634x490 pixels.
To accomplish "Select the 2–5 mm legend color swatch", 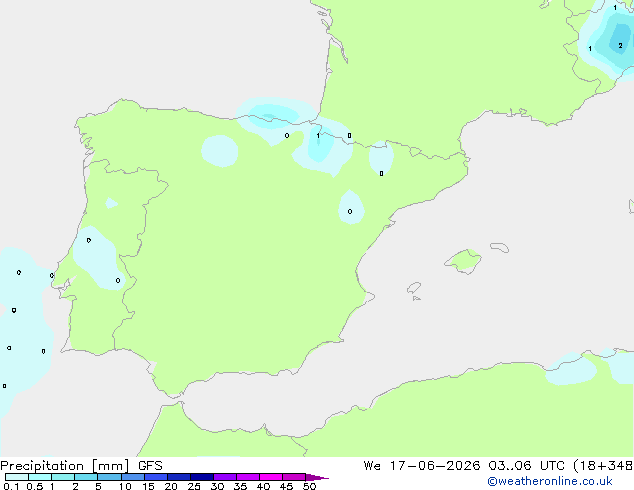I will pos(86,477).
